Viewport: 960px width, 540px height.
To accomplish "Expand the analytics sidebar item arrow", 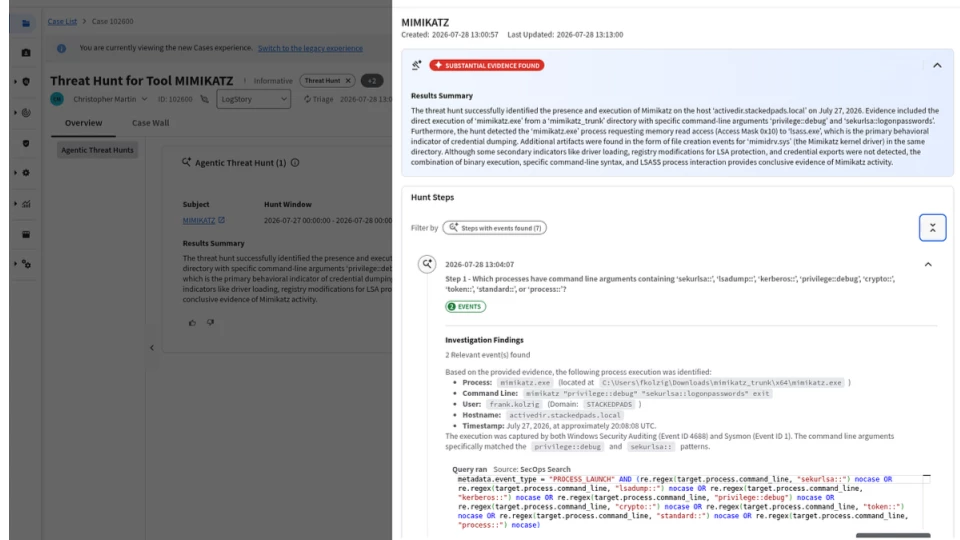I will pos(15,204).
